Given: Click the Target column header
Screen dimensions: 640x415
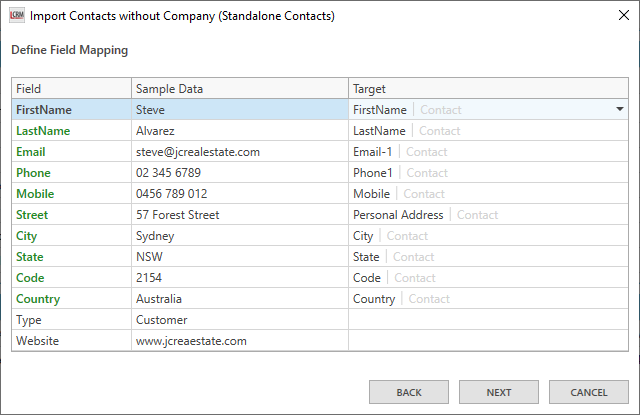Looking at the screenshot, I should (488, 89).
